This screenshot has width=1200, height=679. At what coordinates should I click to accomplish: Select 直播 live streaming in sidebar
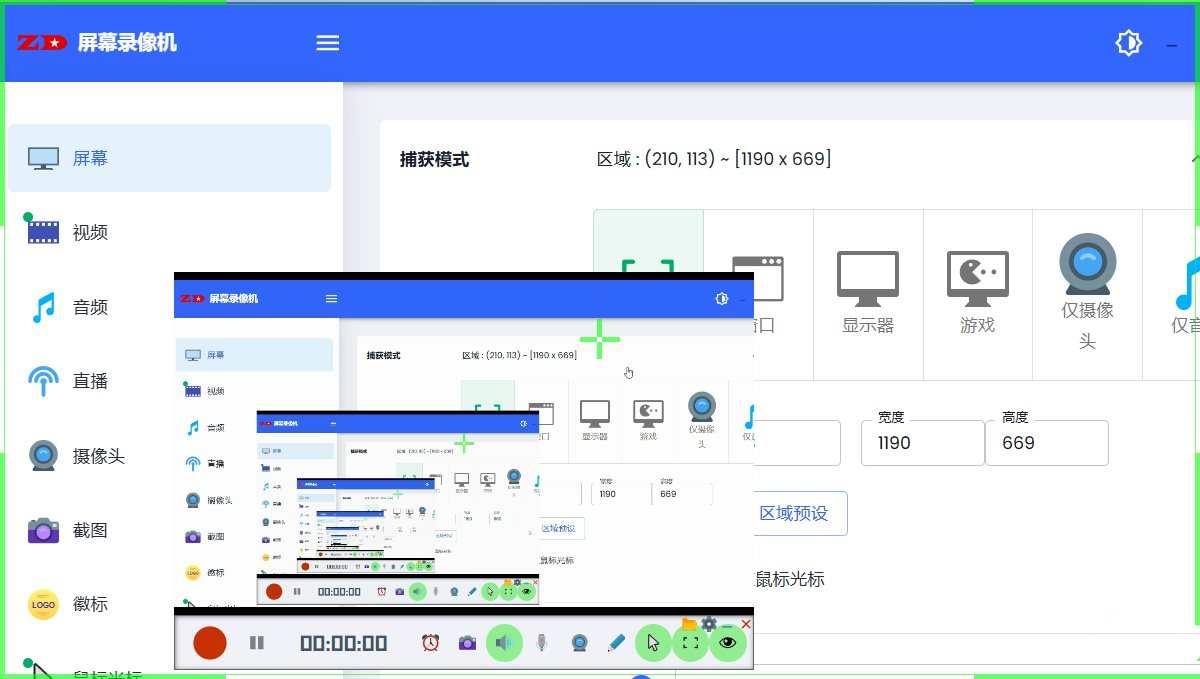click(x=90, y=381)
